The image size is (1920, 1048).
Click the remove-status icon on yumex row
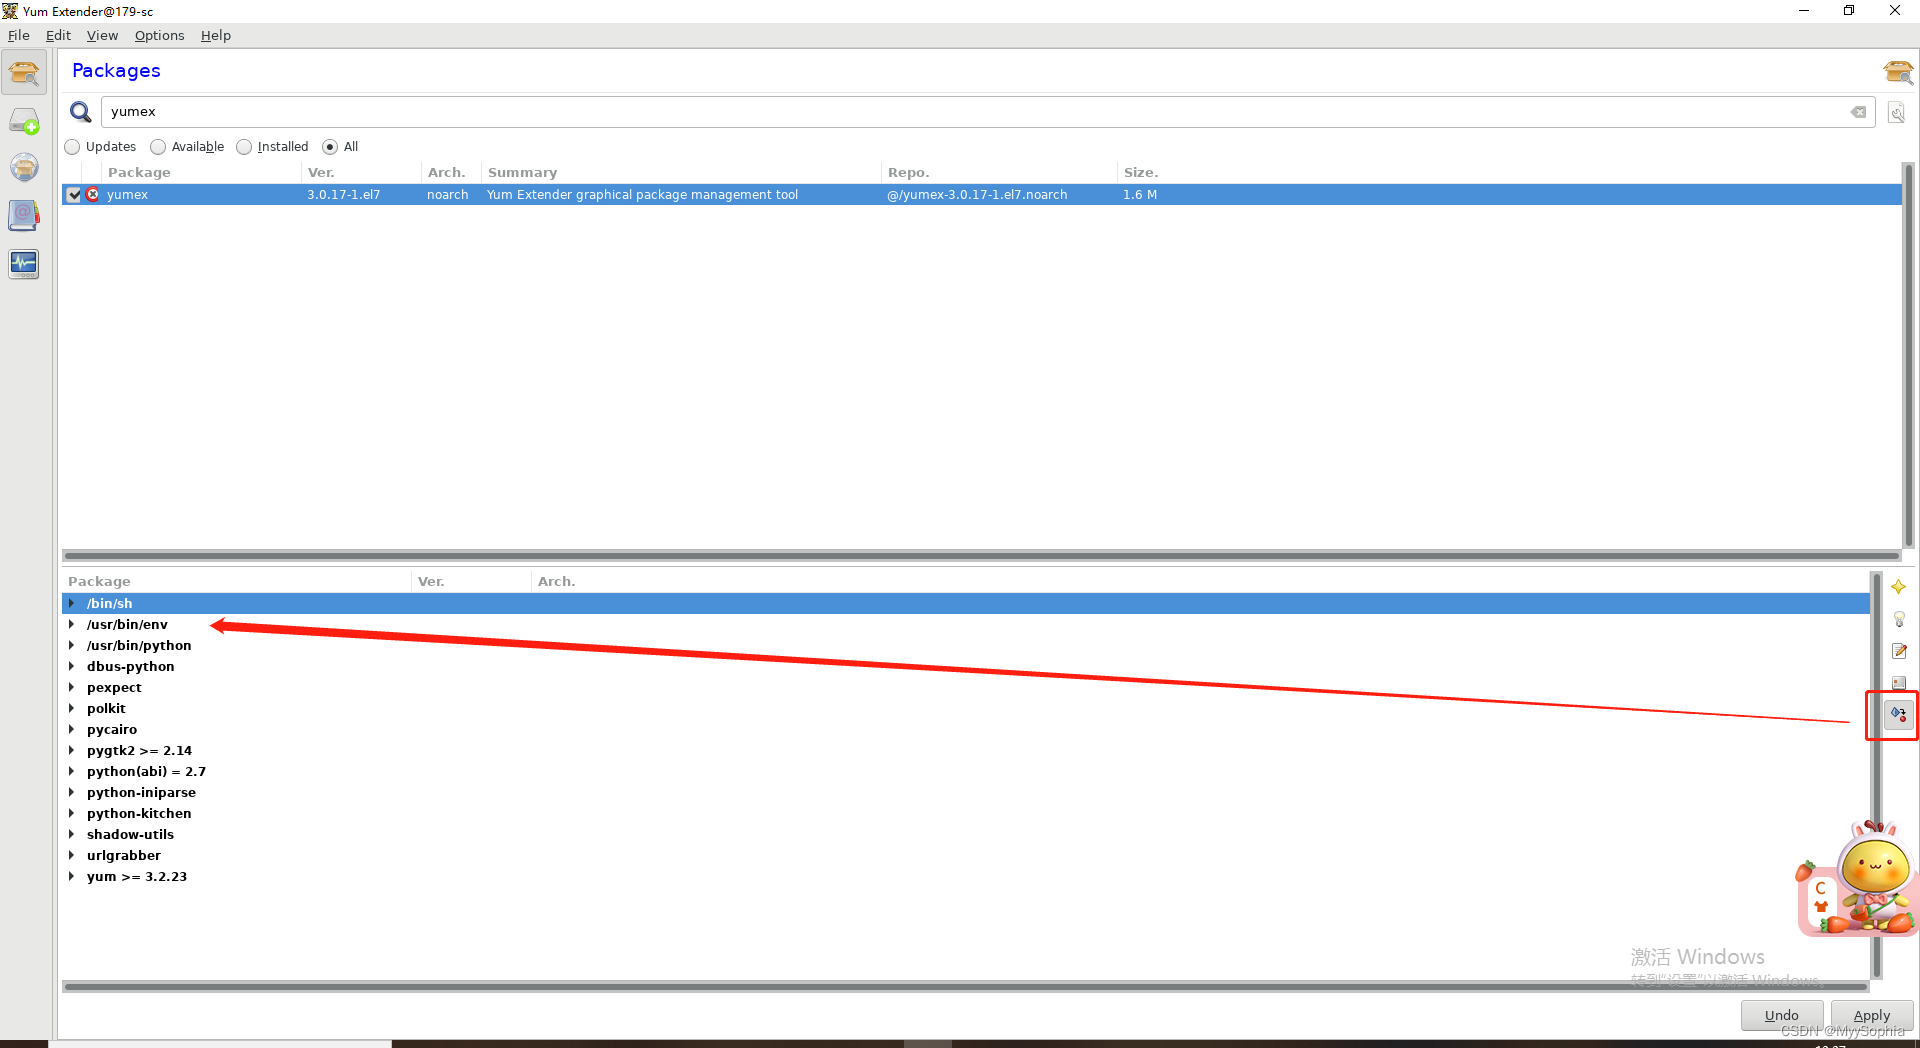click(x=93, y=194)
